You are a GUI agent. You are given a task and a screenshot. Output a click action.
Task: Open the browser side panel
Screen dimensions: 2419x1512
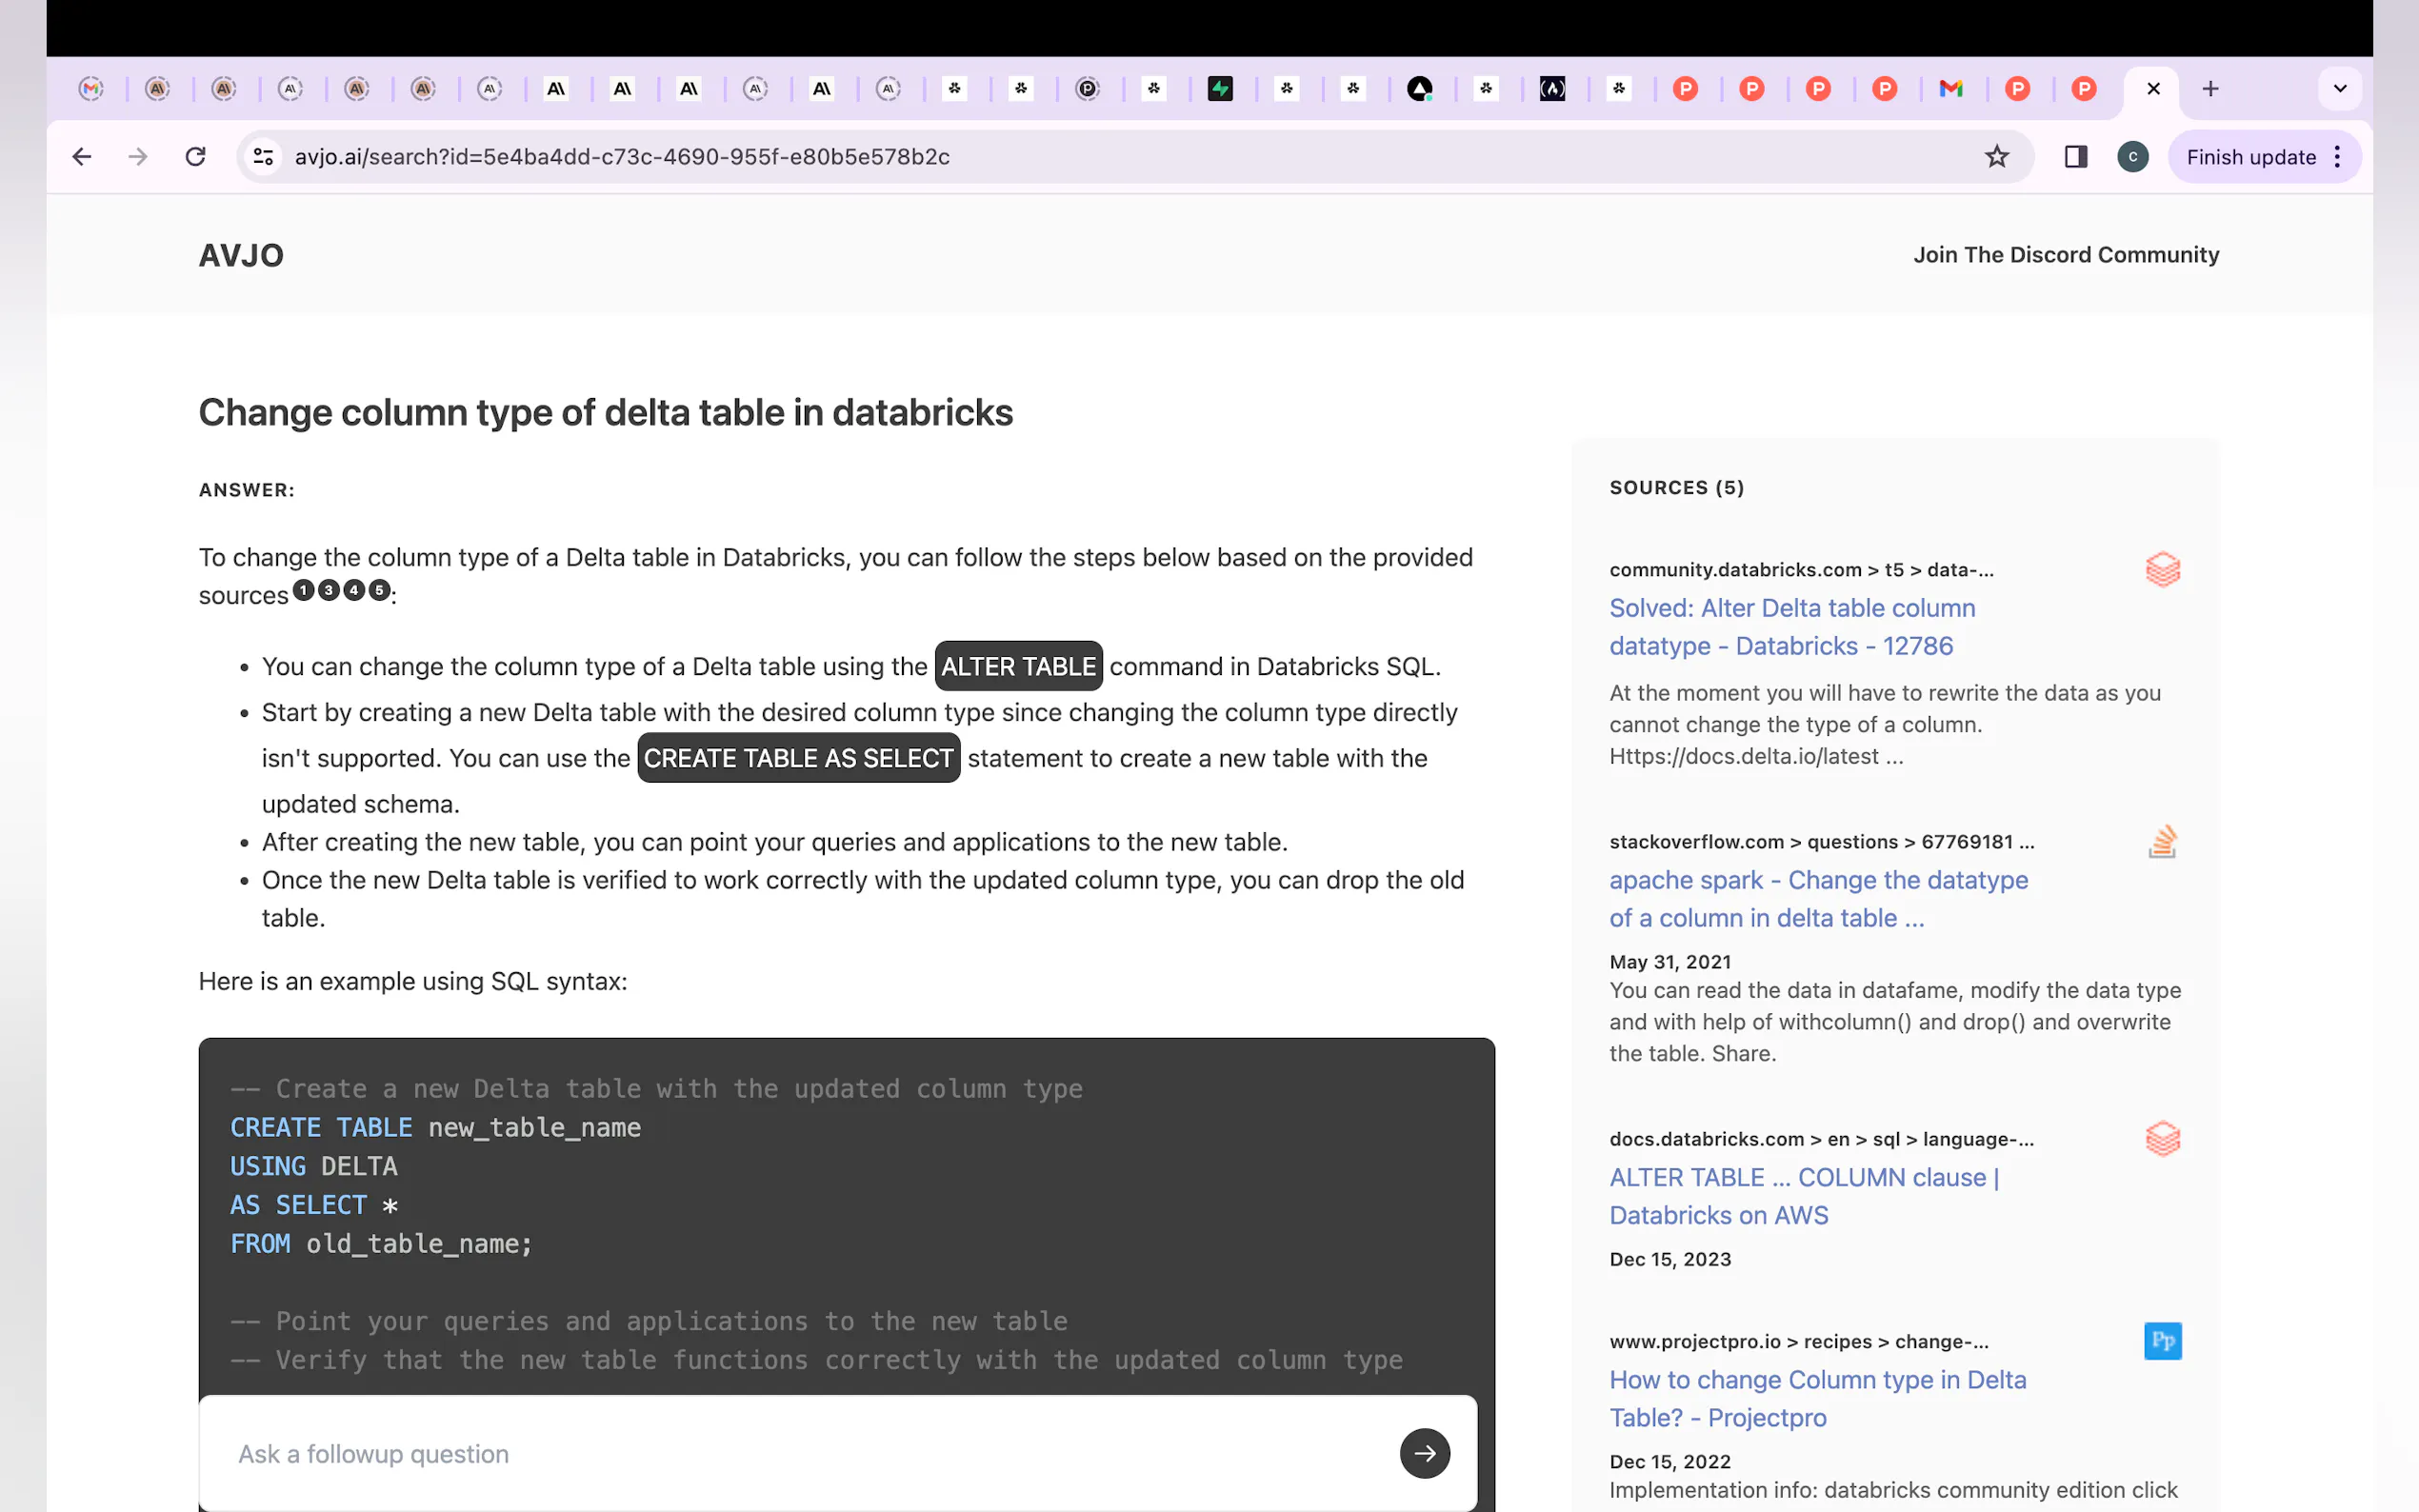(x=2075, y=157)
